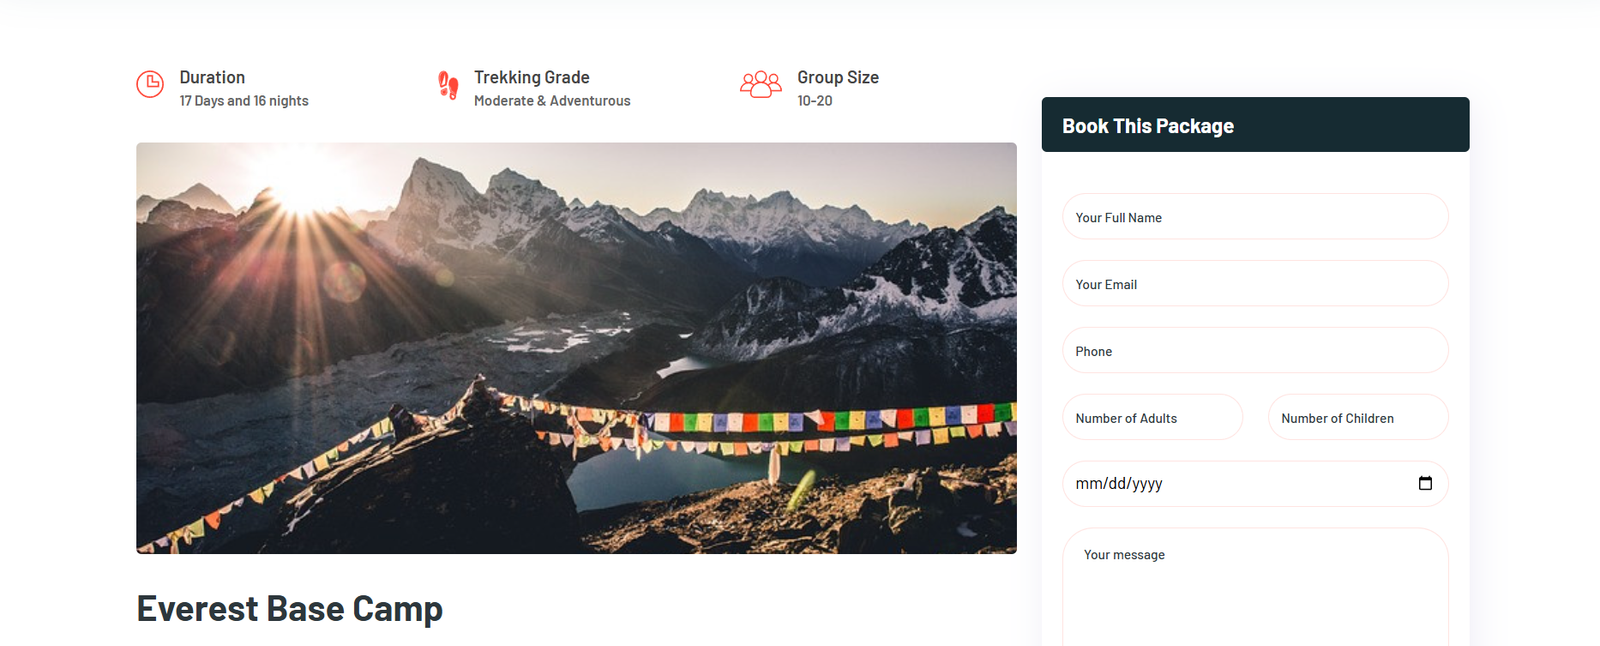Click the 10-20 group size text
The image size is (1600, 646).
pyautogui.click(x=814, y=100)
